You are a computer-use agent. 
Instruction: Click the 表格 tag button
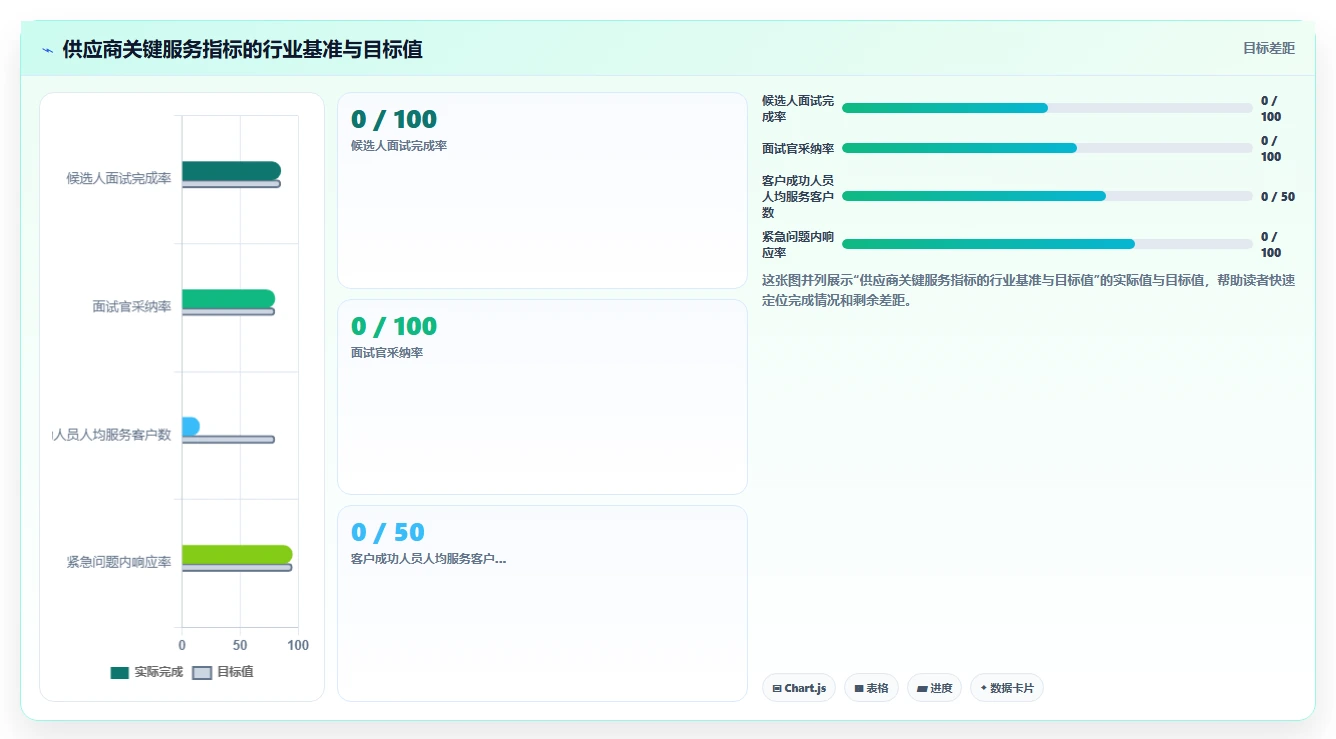pyautogui.click(x=872, y=688)
